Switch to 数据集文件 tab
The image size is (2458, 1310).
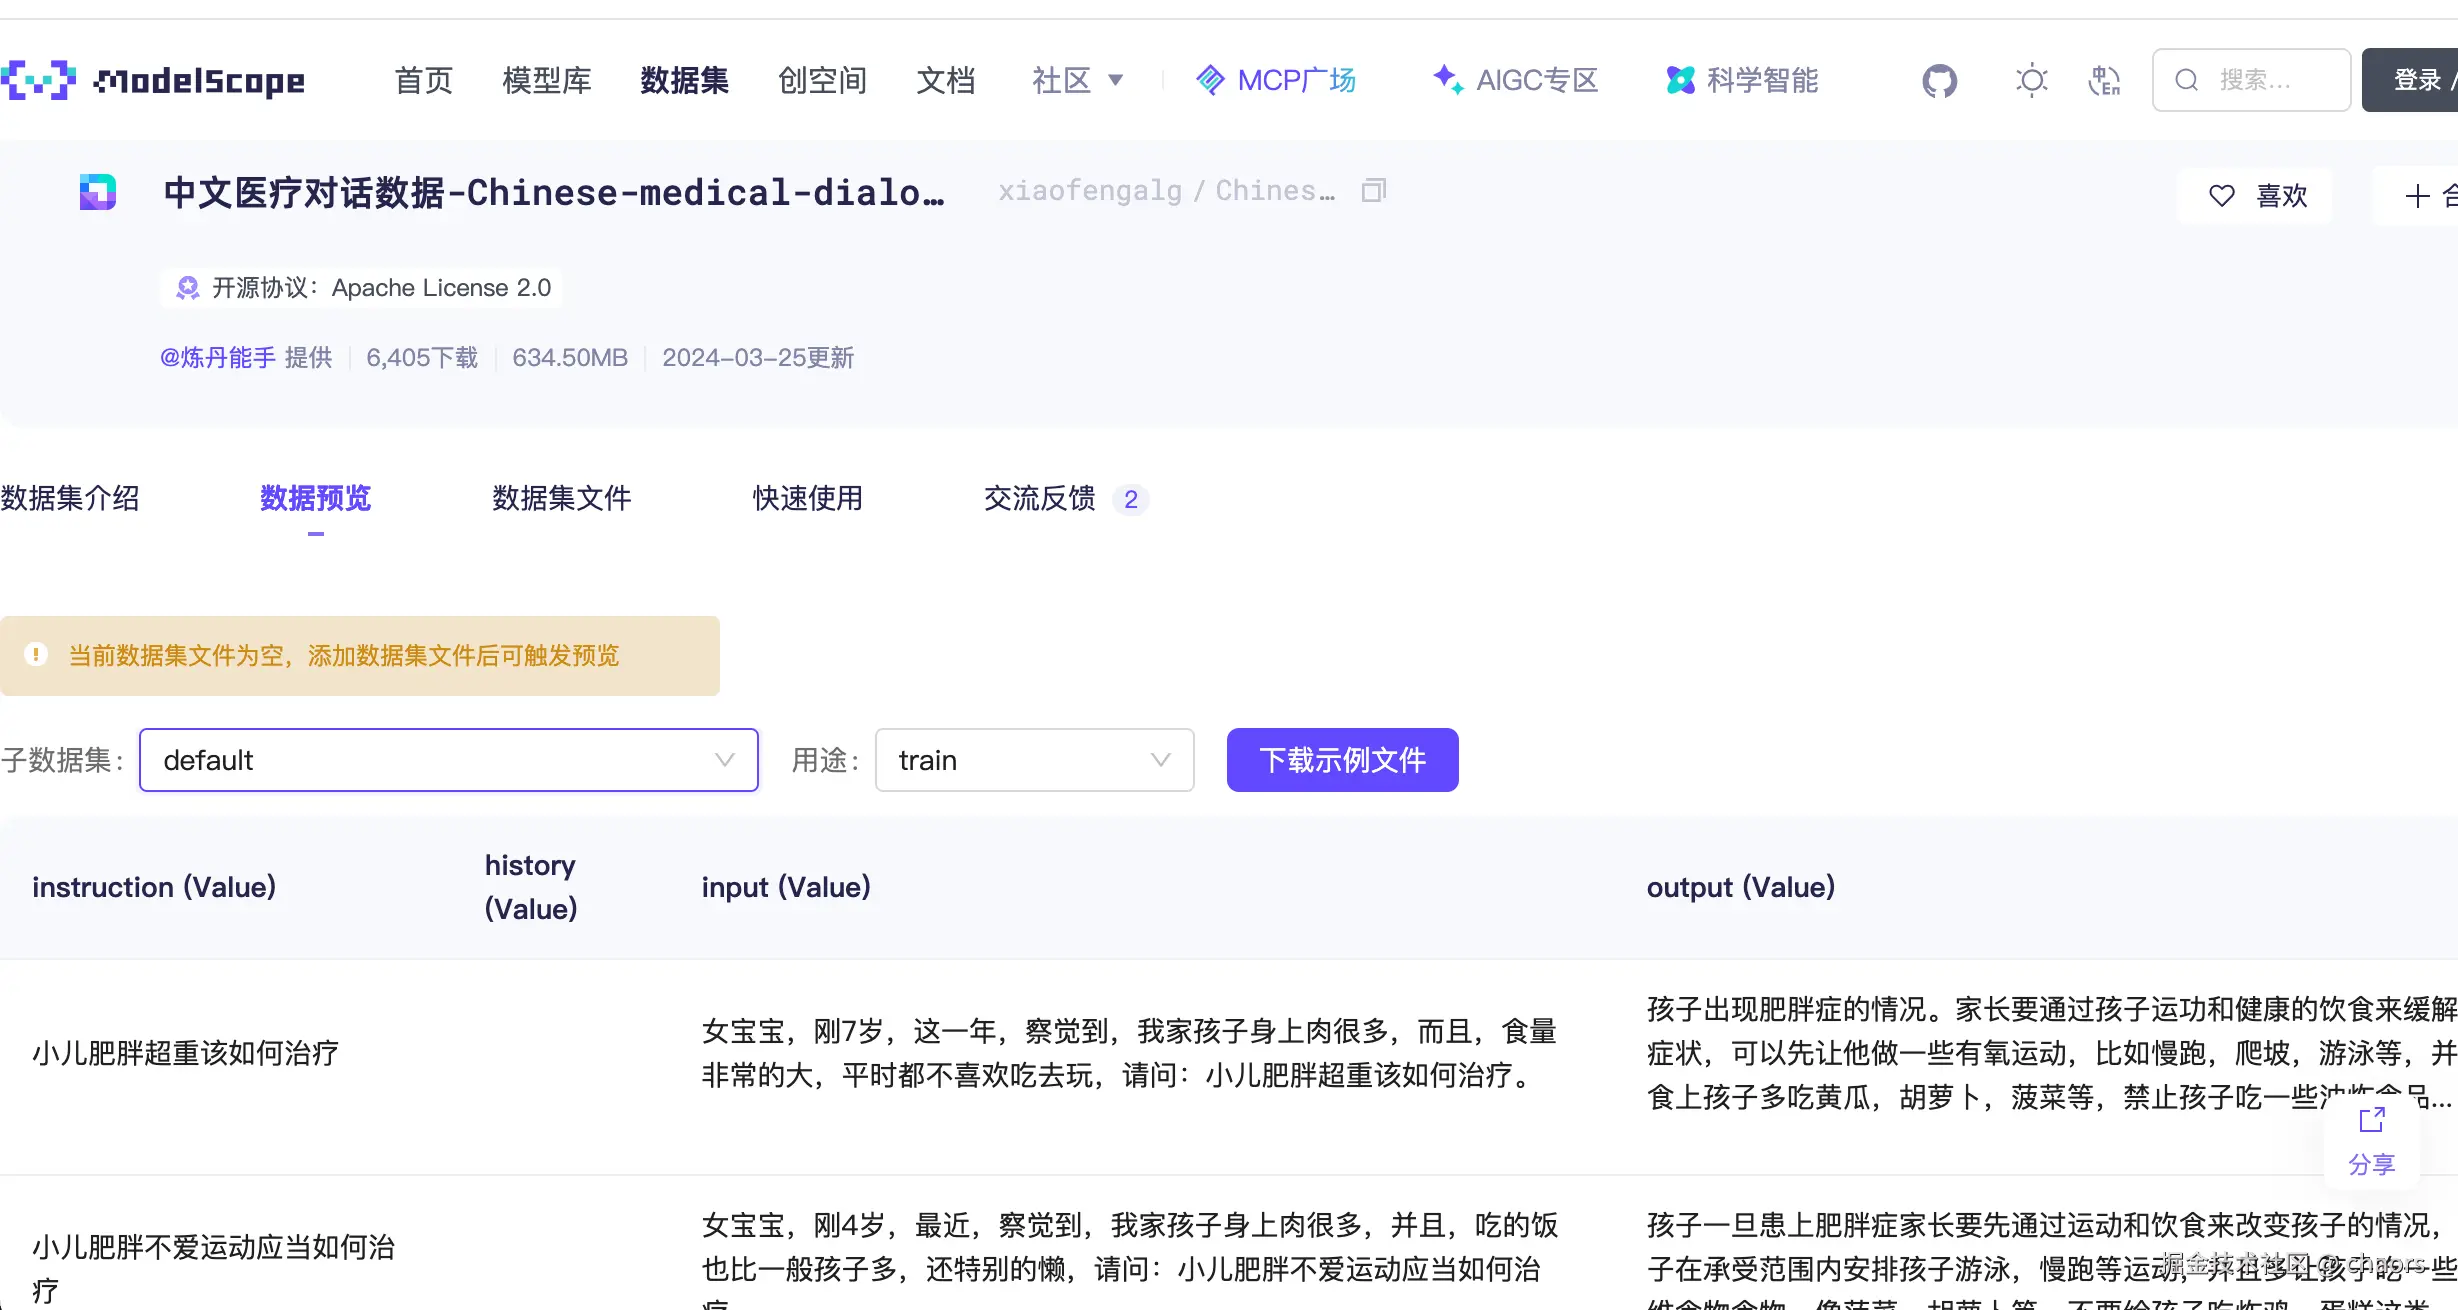(x=561, y=498)
